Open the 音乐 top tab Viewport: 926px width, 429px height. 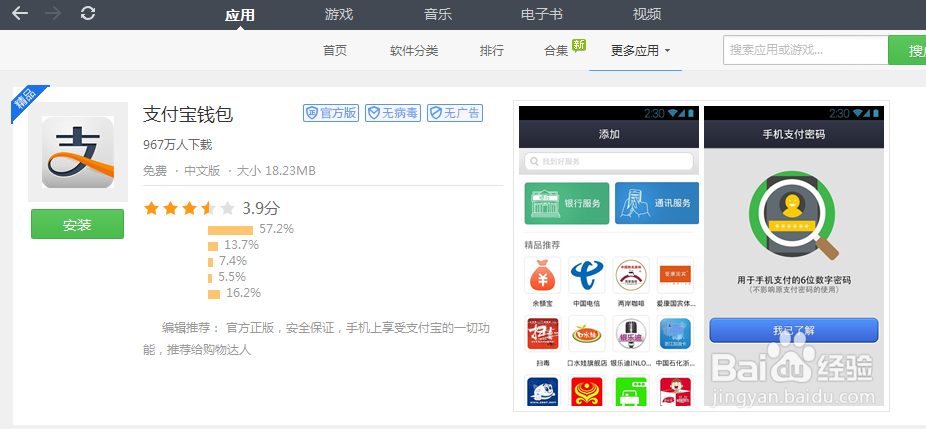pos(438,14)
